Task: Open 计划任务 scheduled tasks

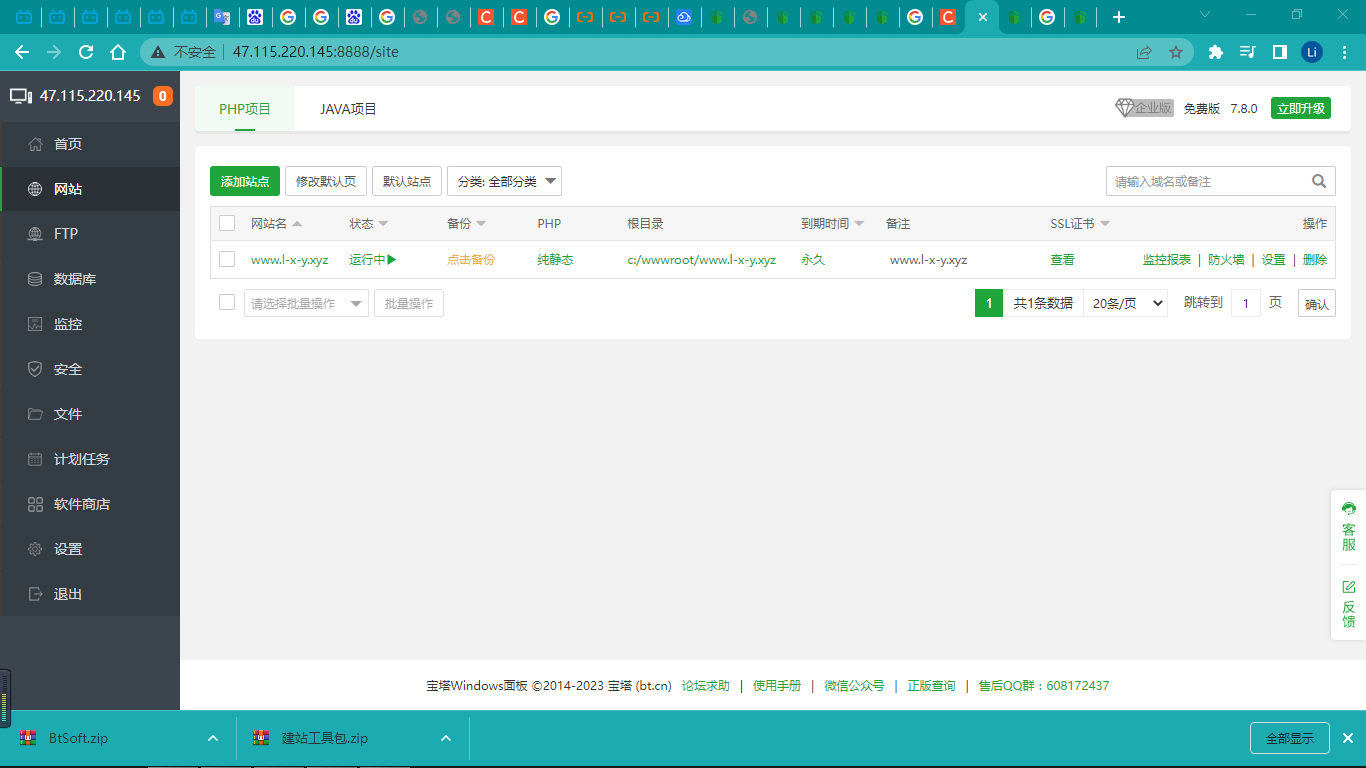Action: point(90,459)
